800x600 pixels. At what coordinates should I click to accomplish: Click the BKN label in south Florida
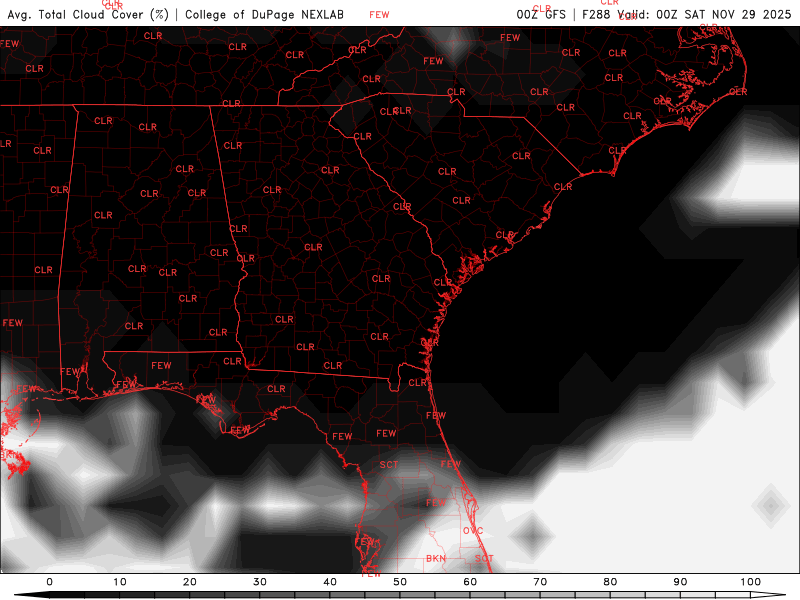(x=436, y=558)
